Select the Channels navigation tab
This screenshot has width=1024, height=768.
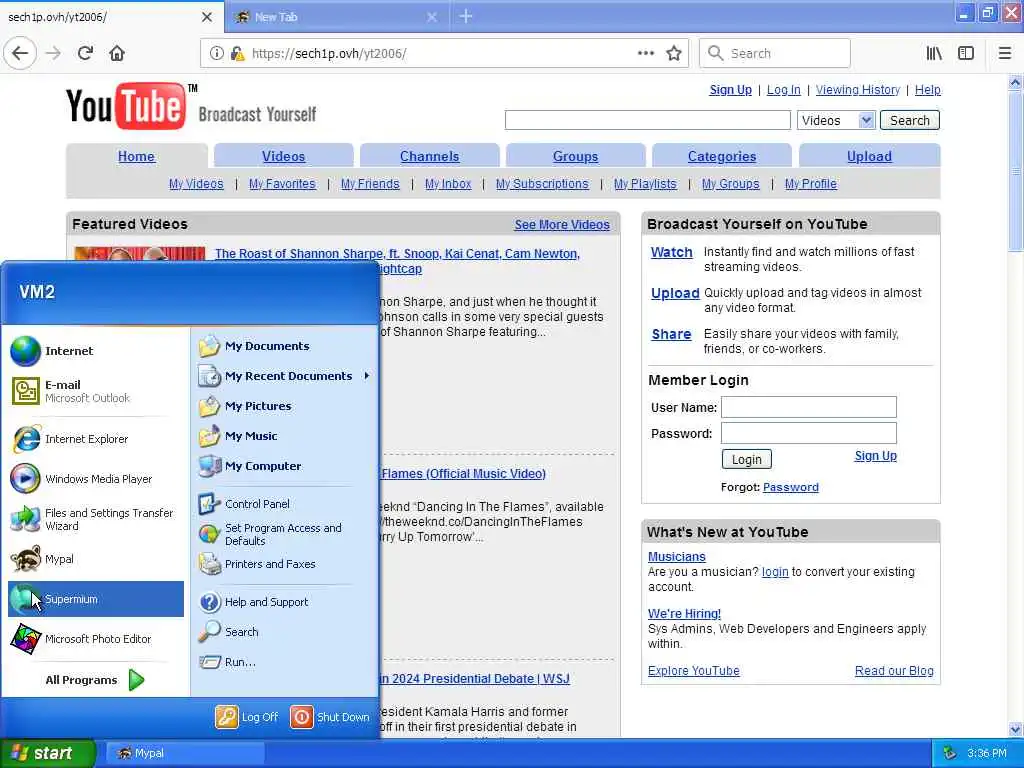pyautogui.click(x=430, y=157)
